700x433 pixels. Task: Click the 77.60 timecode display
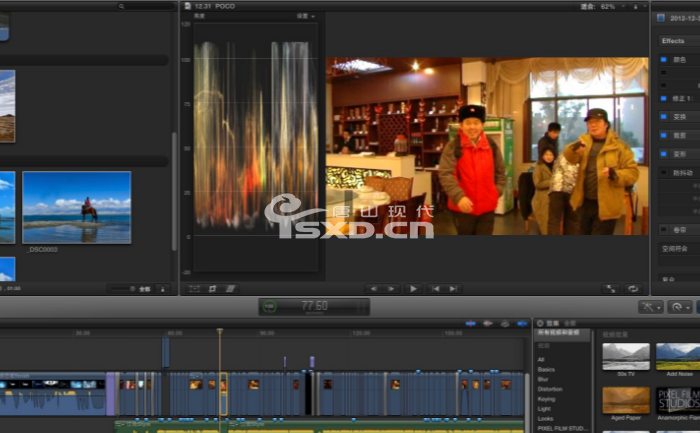(x=315, y=306)
